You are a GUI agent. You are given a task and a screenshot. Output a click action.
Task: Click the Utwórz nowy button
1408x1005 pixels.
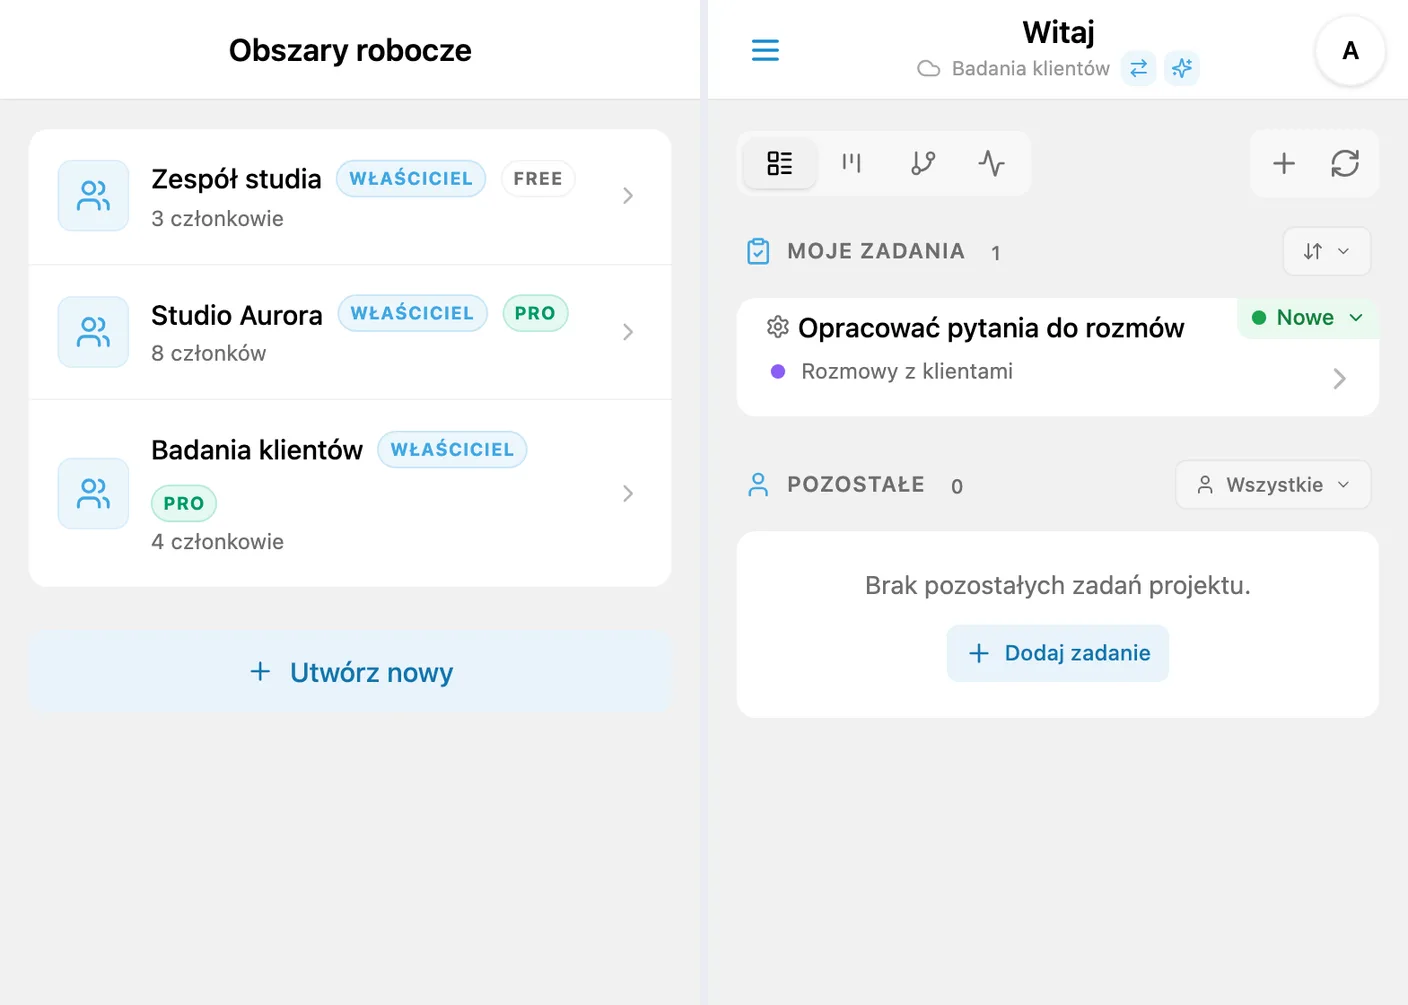(350, 672)
